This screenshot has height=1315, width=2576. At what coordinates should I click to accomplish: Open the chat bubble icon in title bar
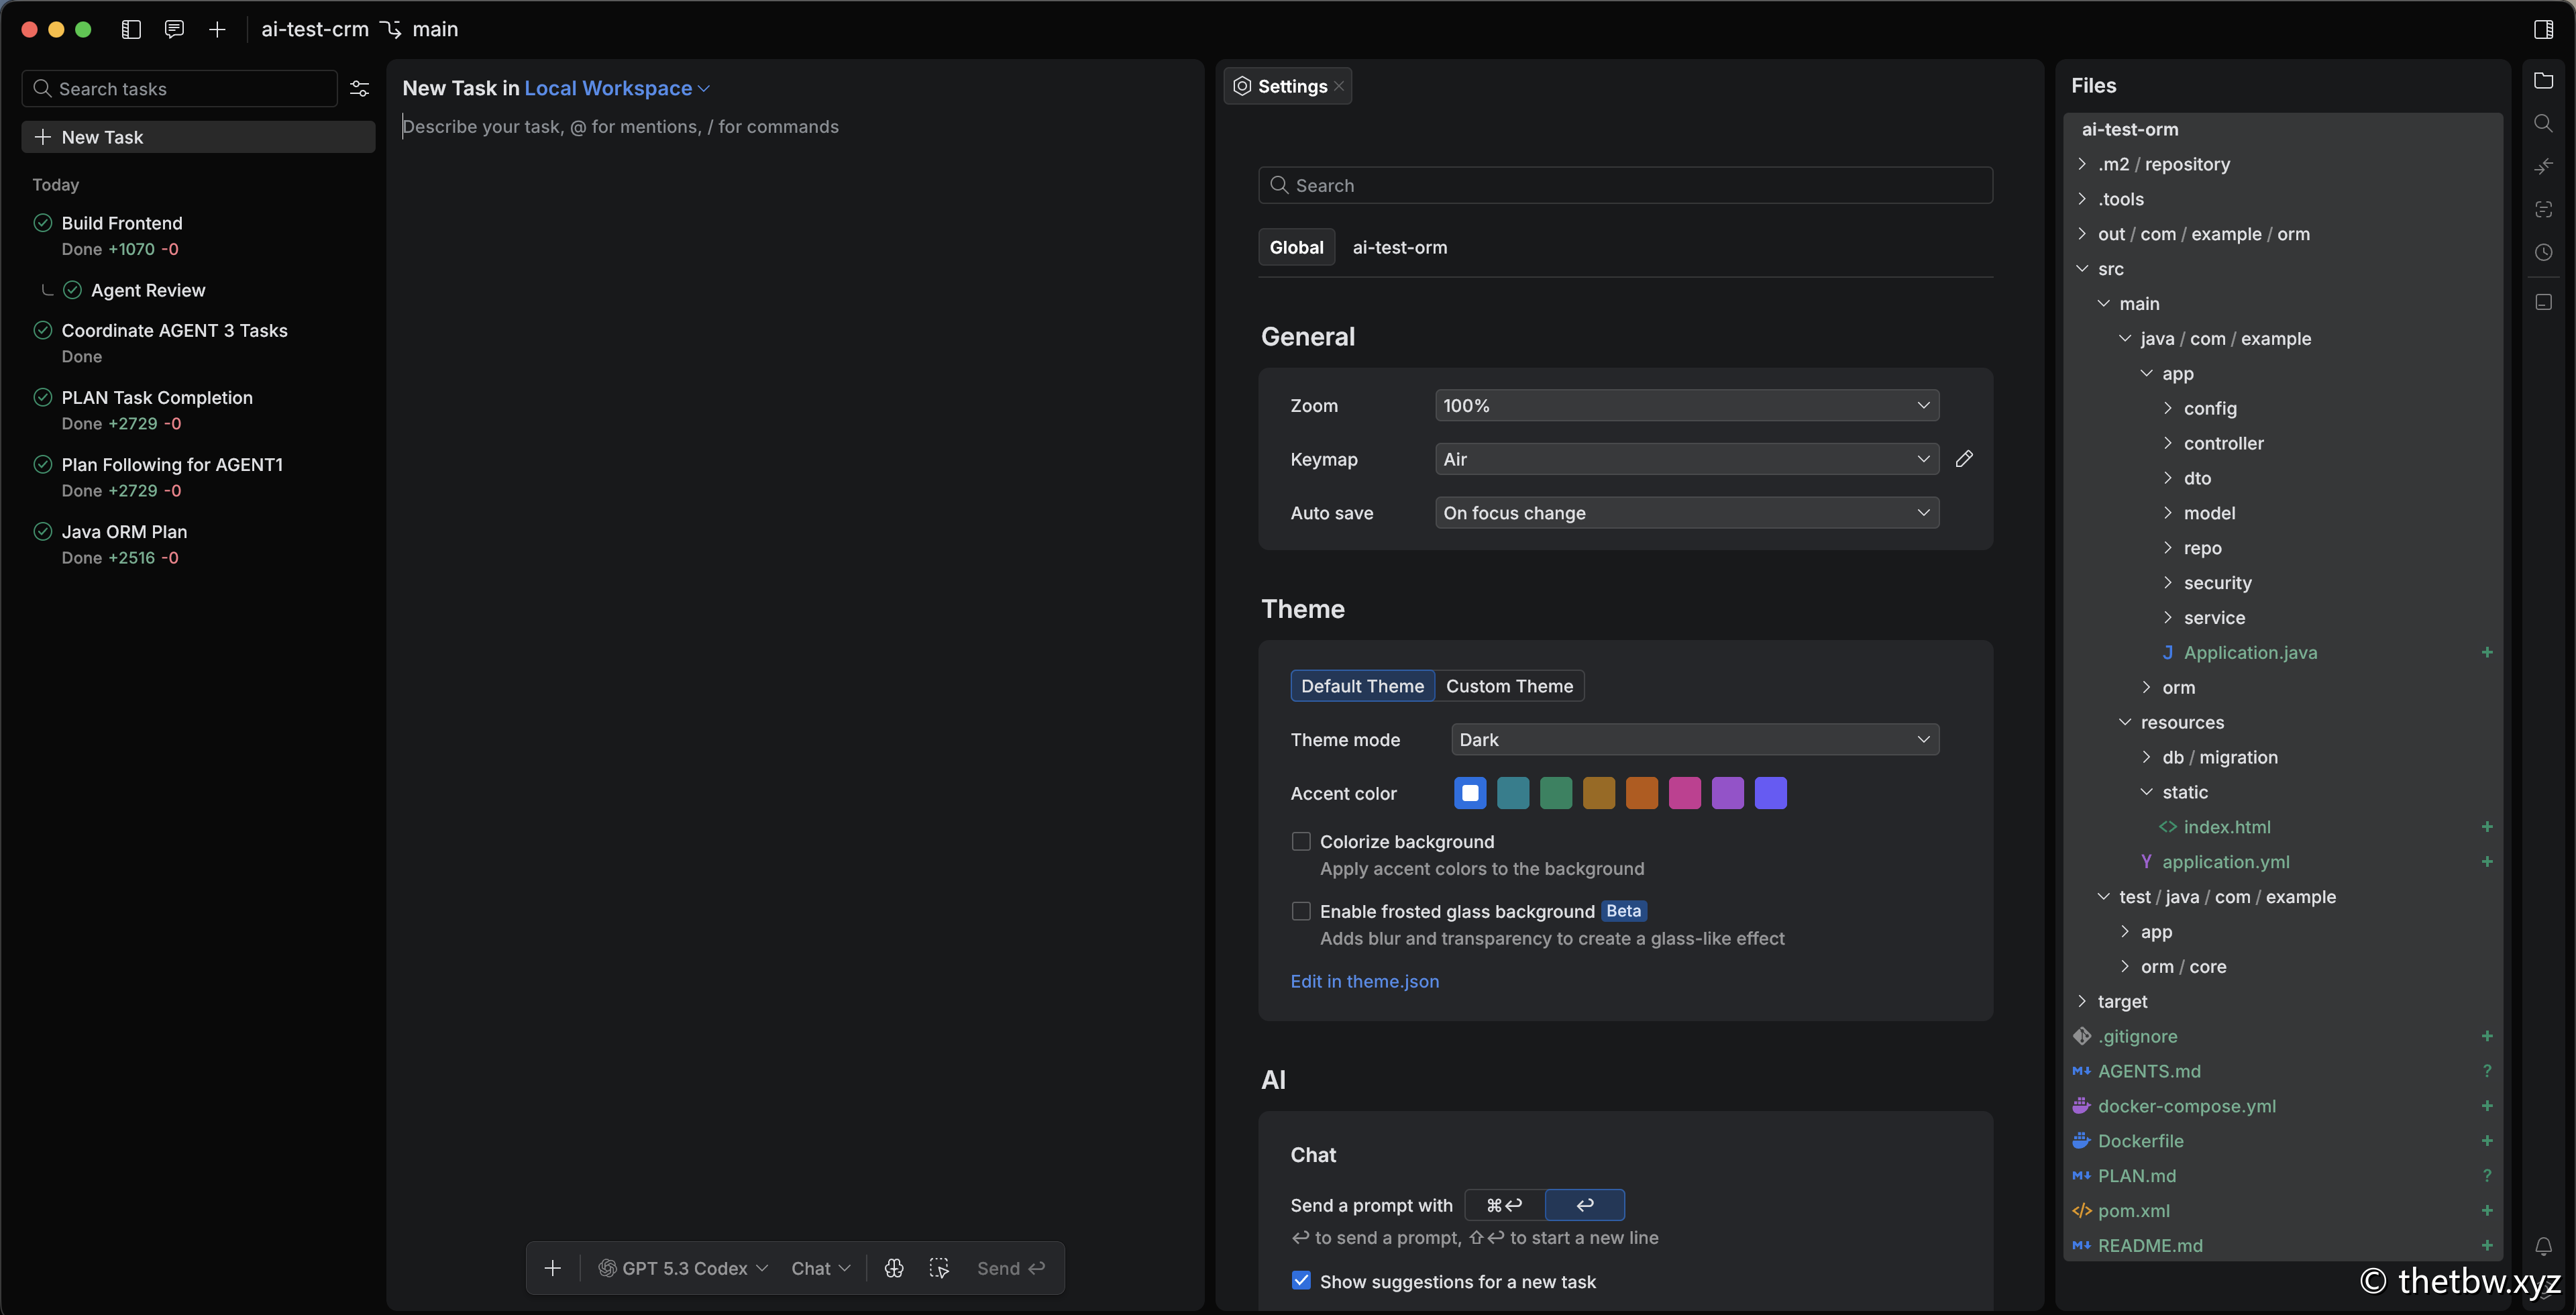pyautogui.click(x=174, y=29)
